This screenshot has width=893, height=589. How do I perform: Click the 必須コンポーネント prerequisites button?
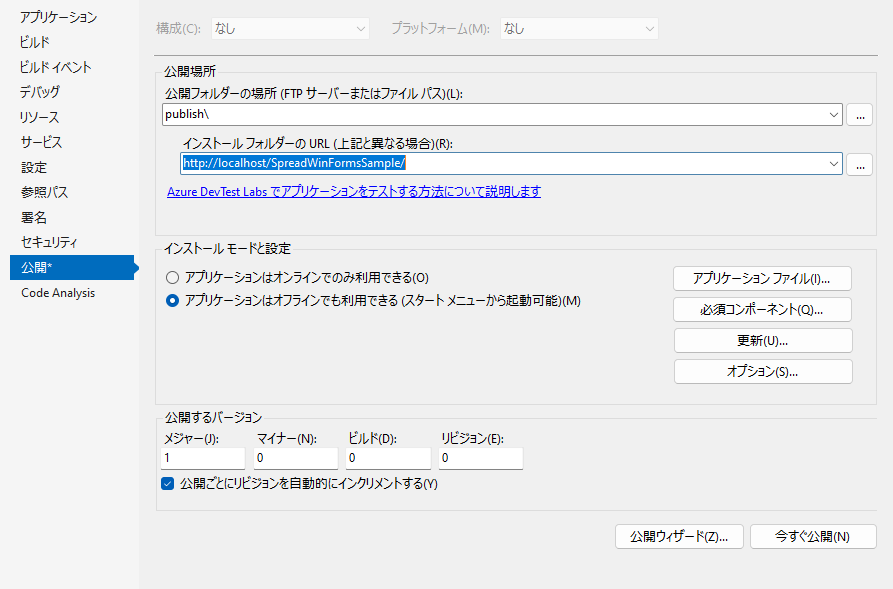pyautogui.click(x=763, y=309)
